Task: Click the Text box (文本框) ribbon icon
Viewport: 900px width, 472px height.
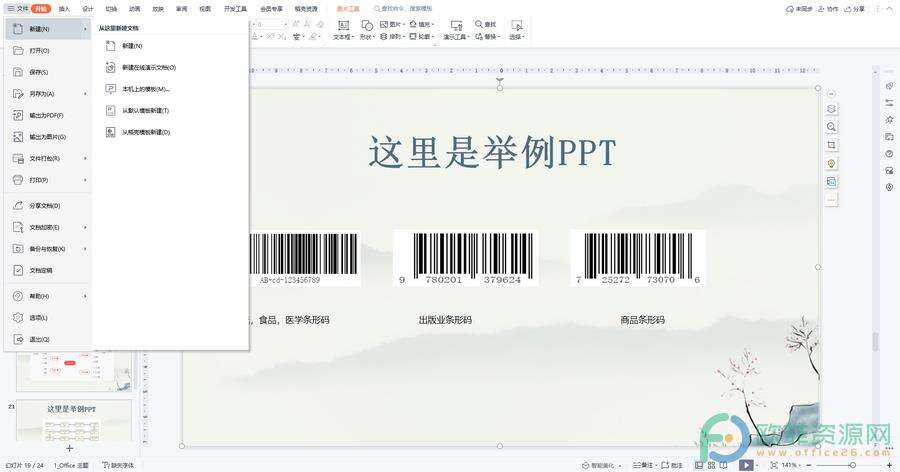Action: point(343,25)
